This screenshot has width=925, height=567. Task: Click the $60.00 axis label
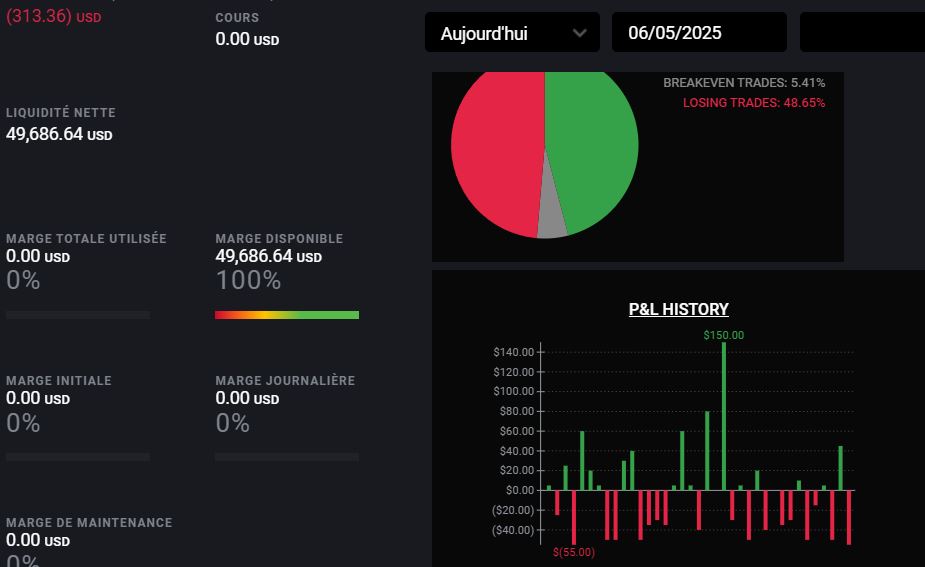[x=516, y=431]
